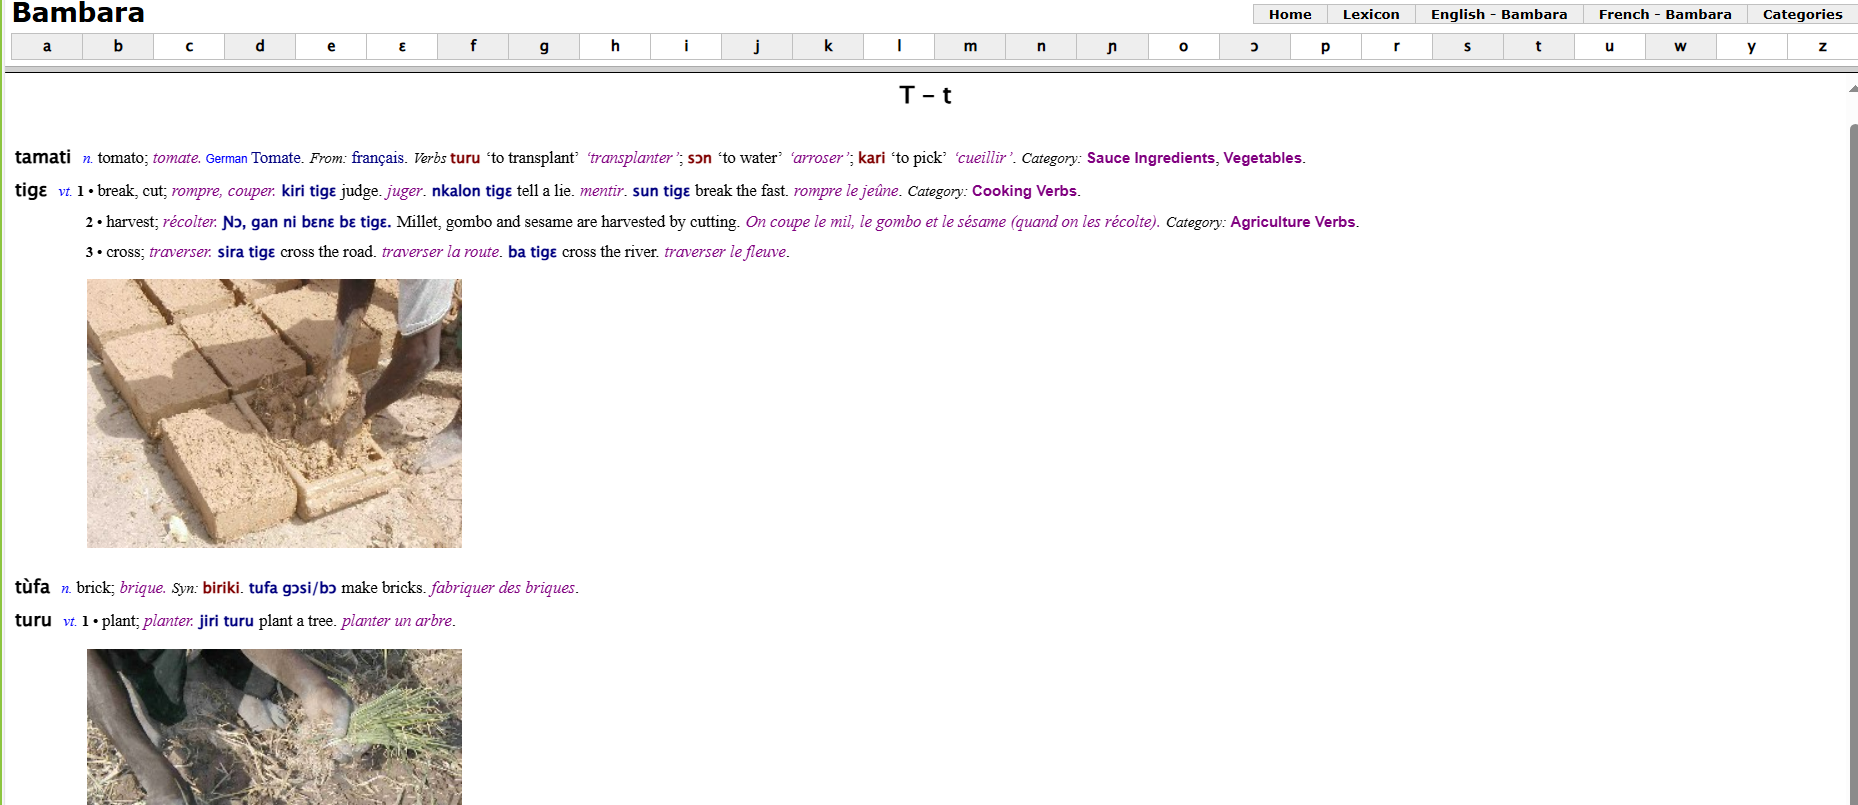Jump to letter w entries

[1680, 46]
